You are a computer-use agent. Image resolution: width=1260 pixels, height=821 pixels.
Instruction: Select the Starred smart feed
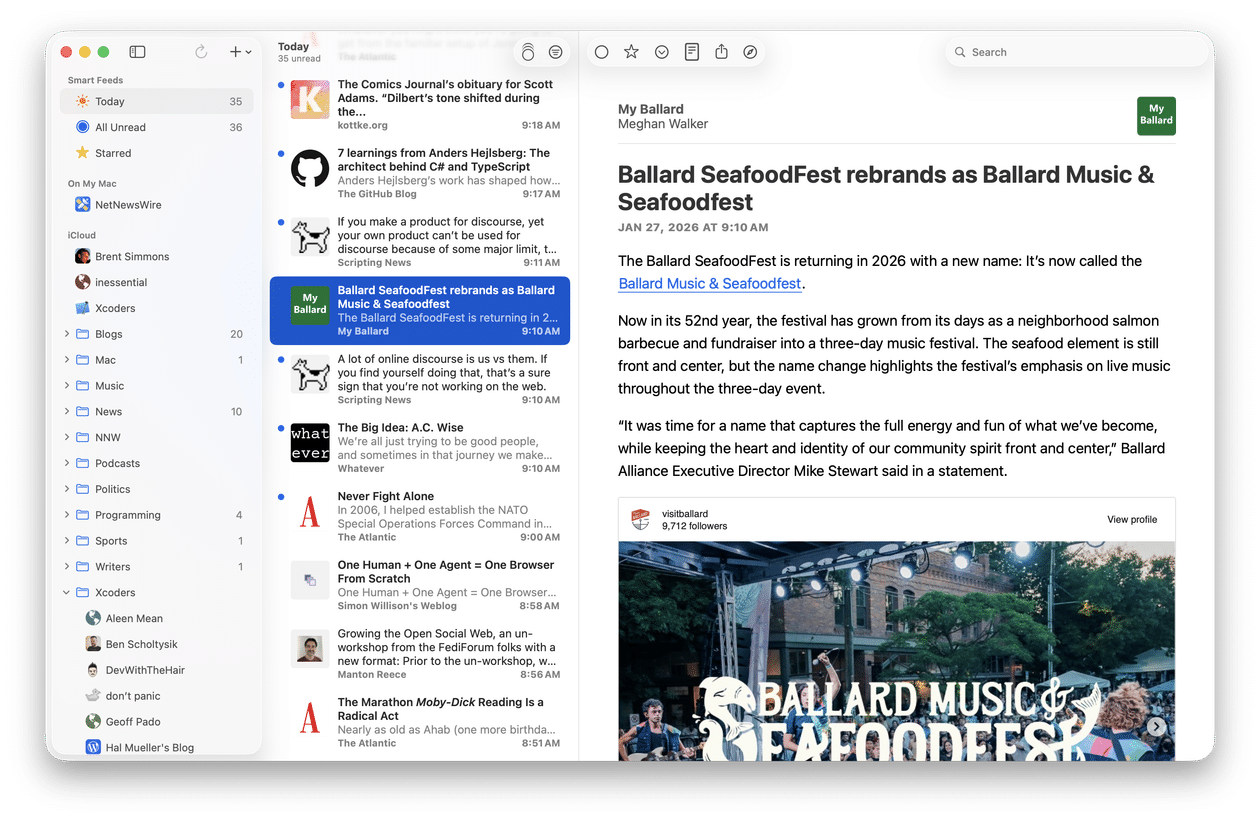(112, 153)
